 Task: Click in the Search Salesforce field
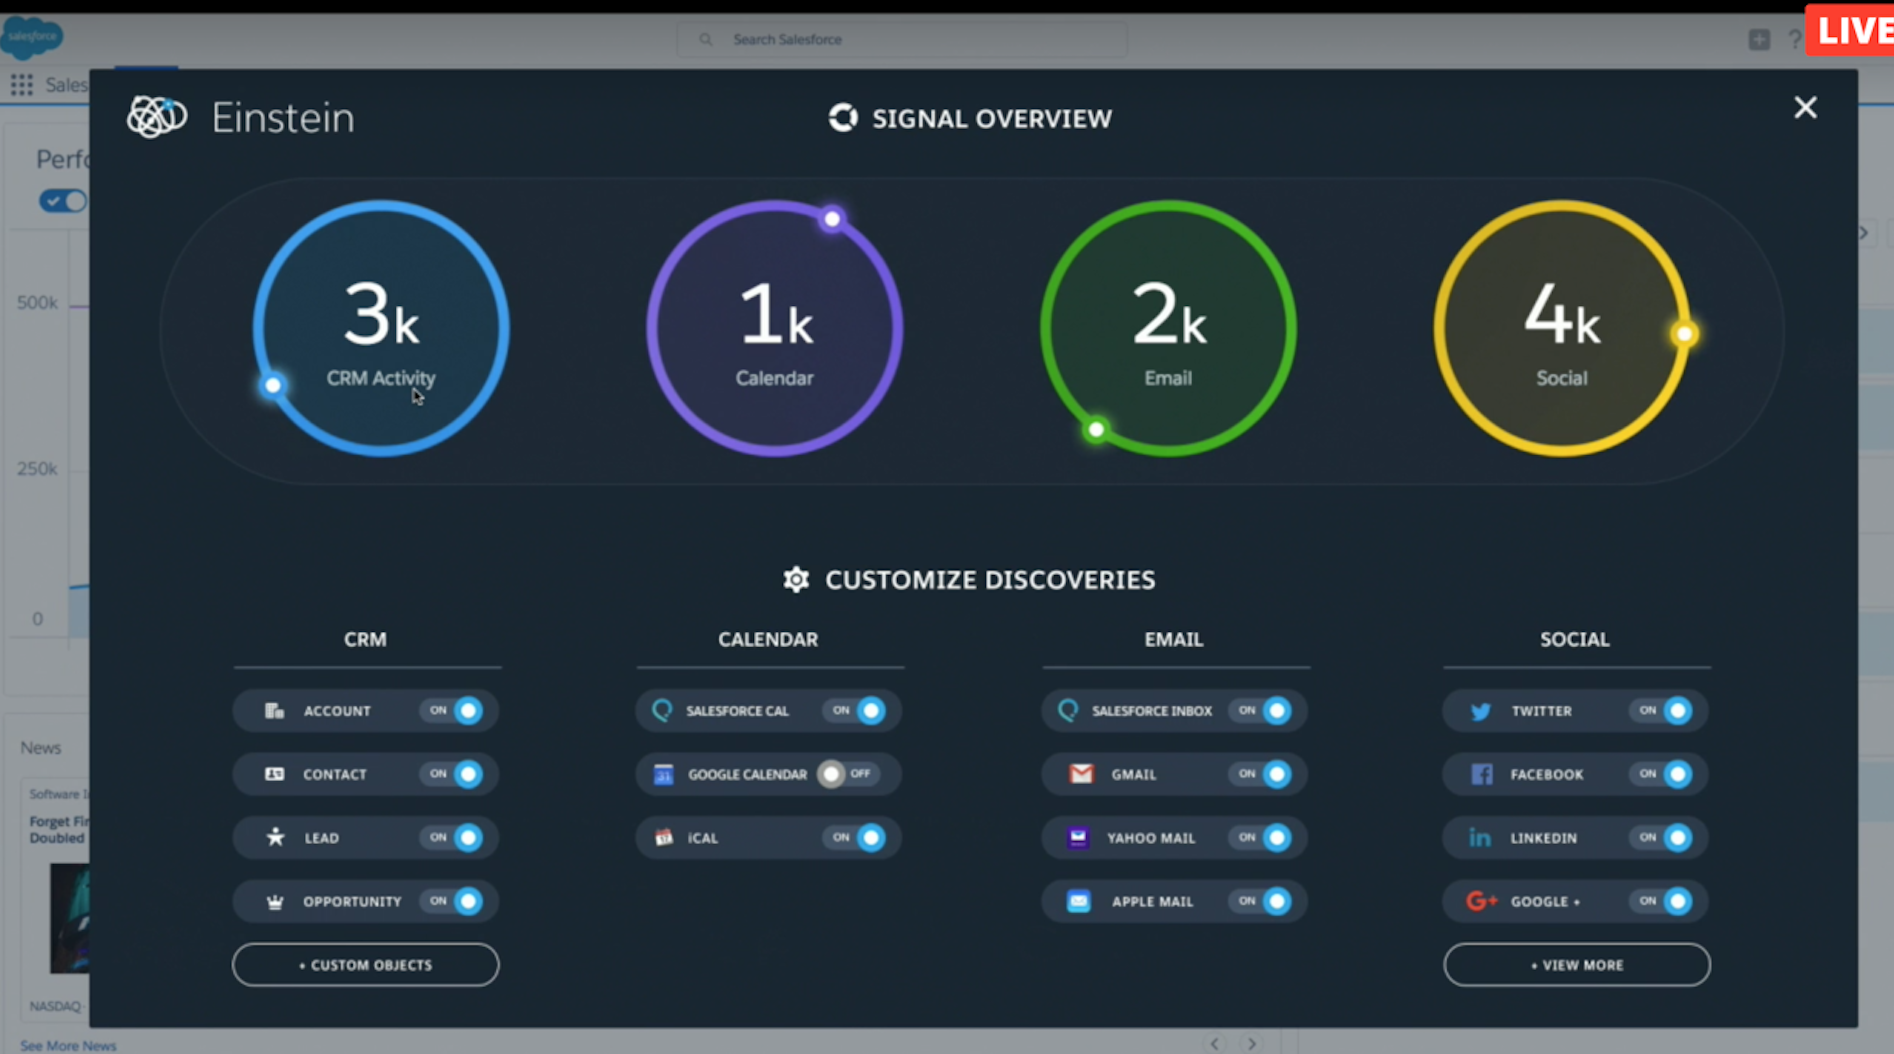(902, 39)
